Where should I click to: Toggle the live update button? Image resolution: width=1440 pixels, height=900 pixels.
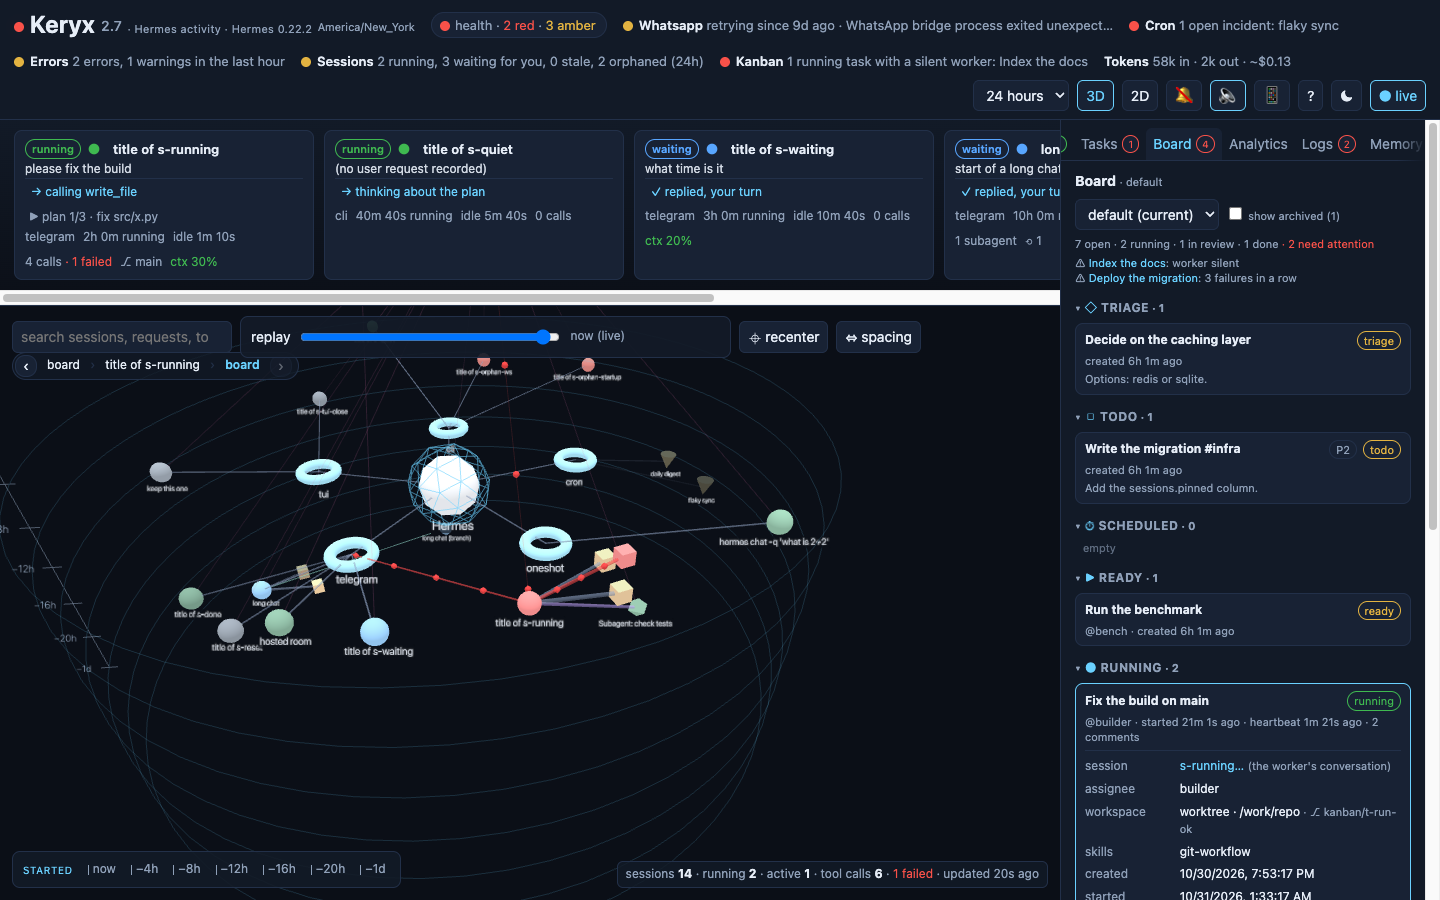(1398, 96)
